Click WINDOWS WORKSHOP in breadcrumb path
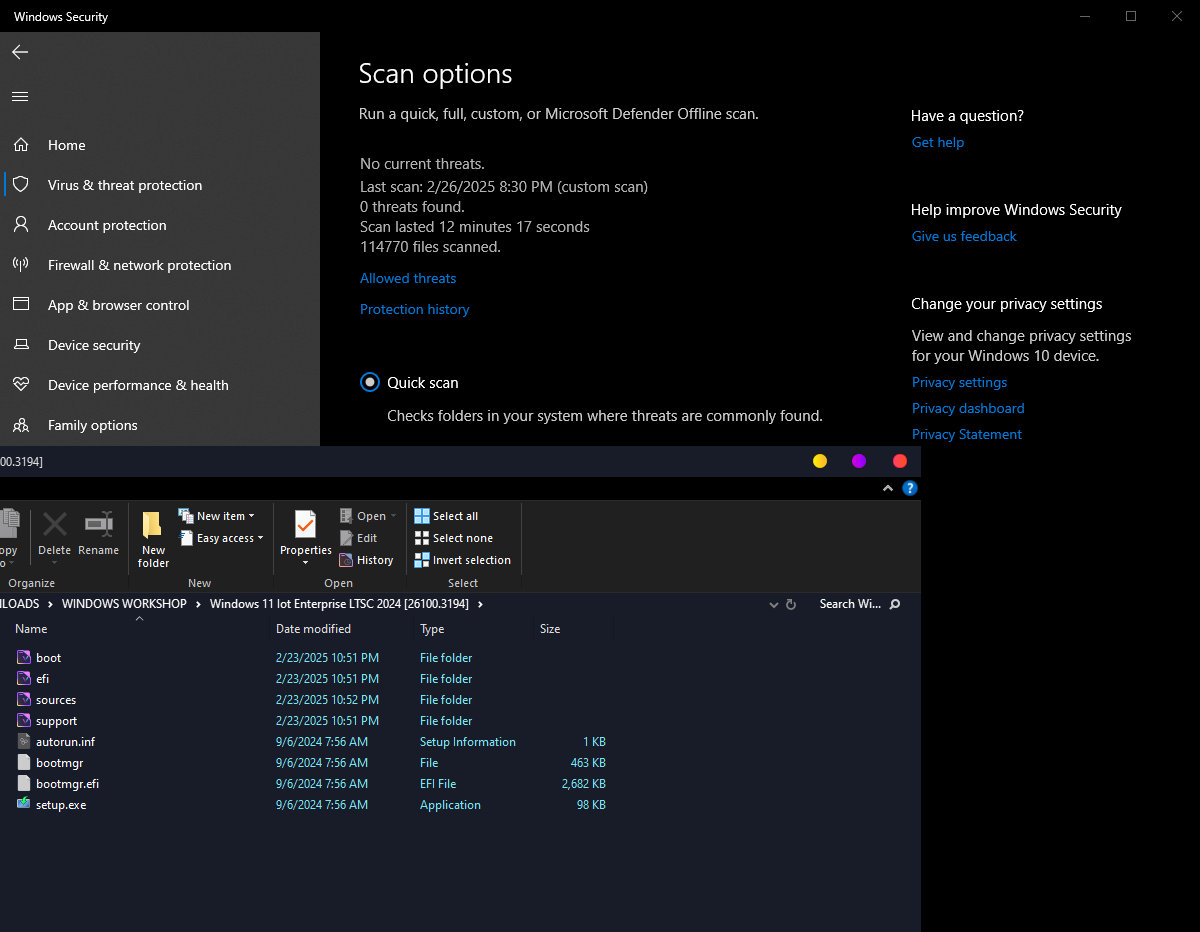 [124, 604]
